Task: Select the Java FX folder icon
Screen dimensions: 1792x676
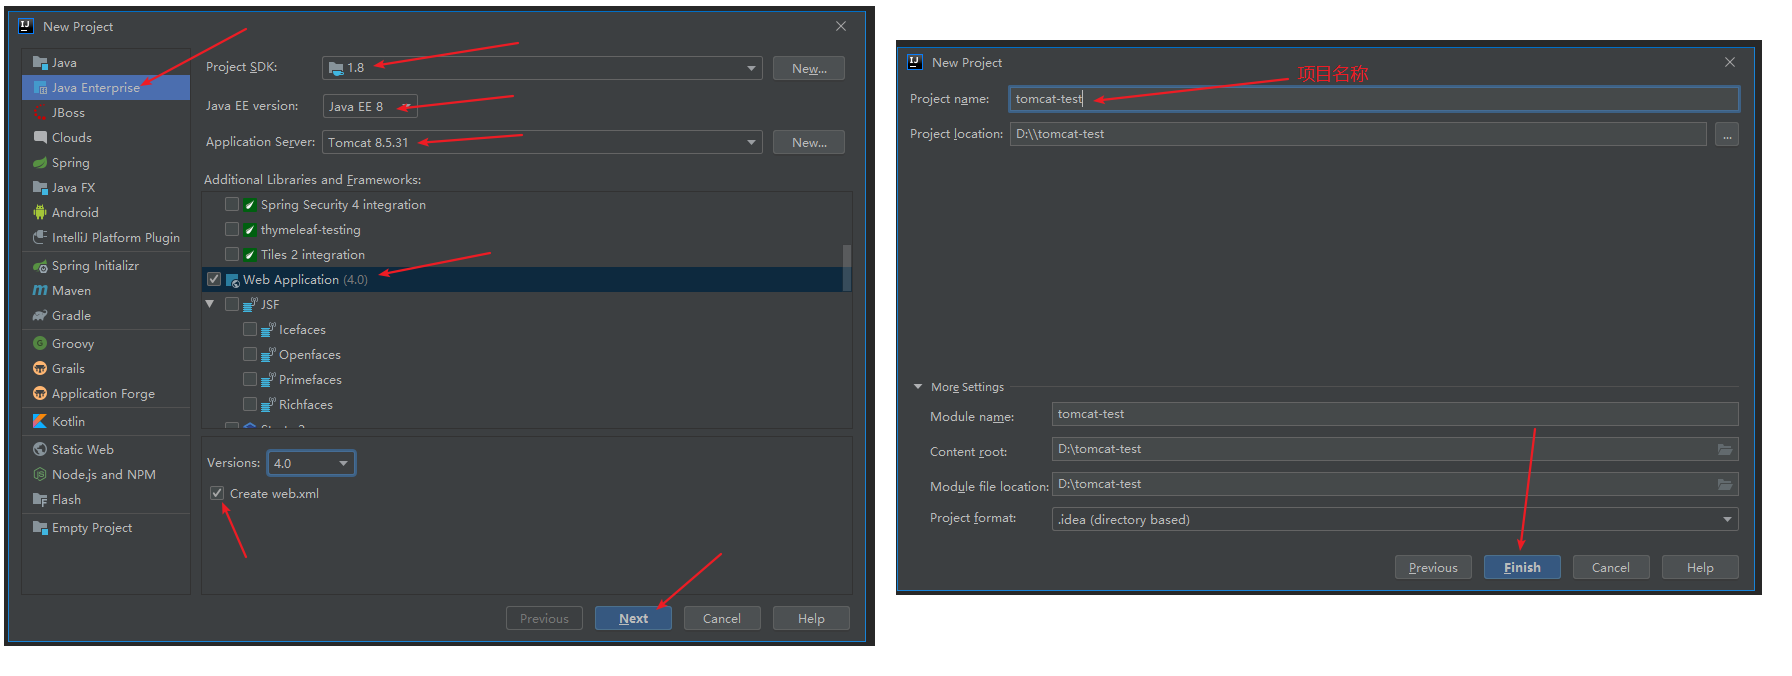Action: 40,188
